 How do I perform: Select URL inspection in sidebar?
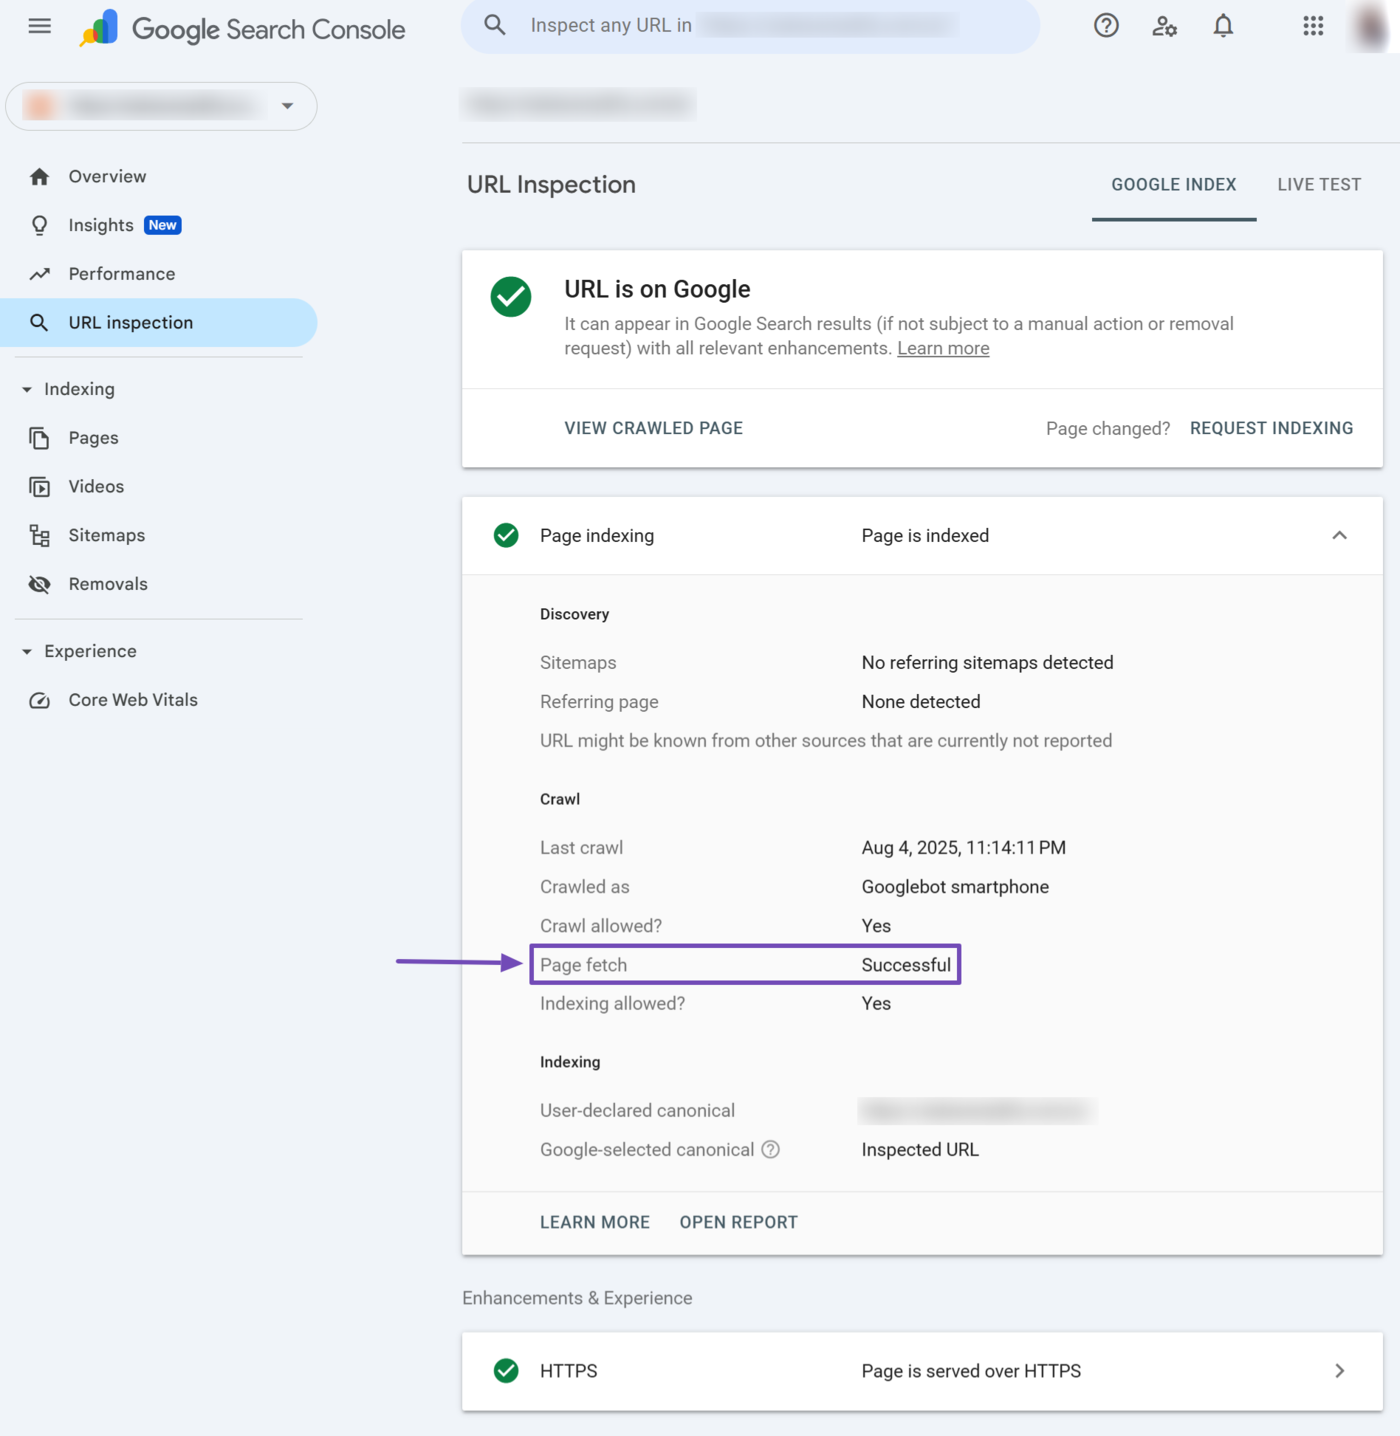(x=159, y=323)
